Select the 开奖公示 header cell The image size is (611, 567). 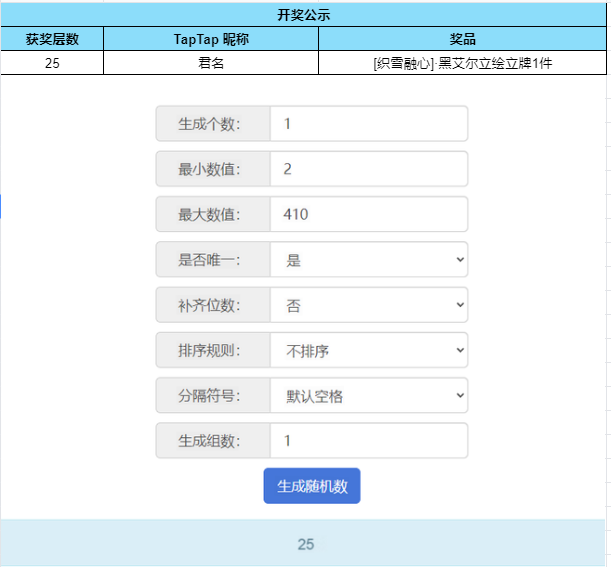coord(304,15)
